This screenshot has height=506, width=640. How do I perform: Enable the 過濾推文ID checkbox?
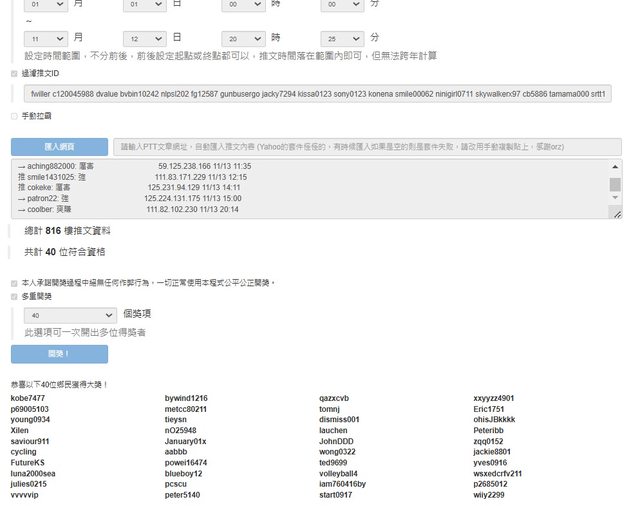click(x=14, y=73)
